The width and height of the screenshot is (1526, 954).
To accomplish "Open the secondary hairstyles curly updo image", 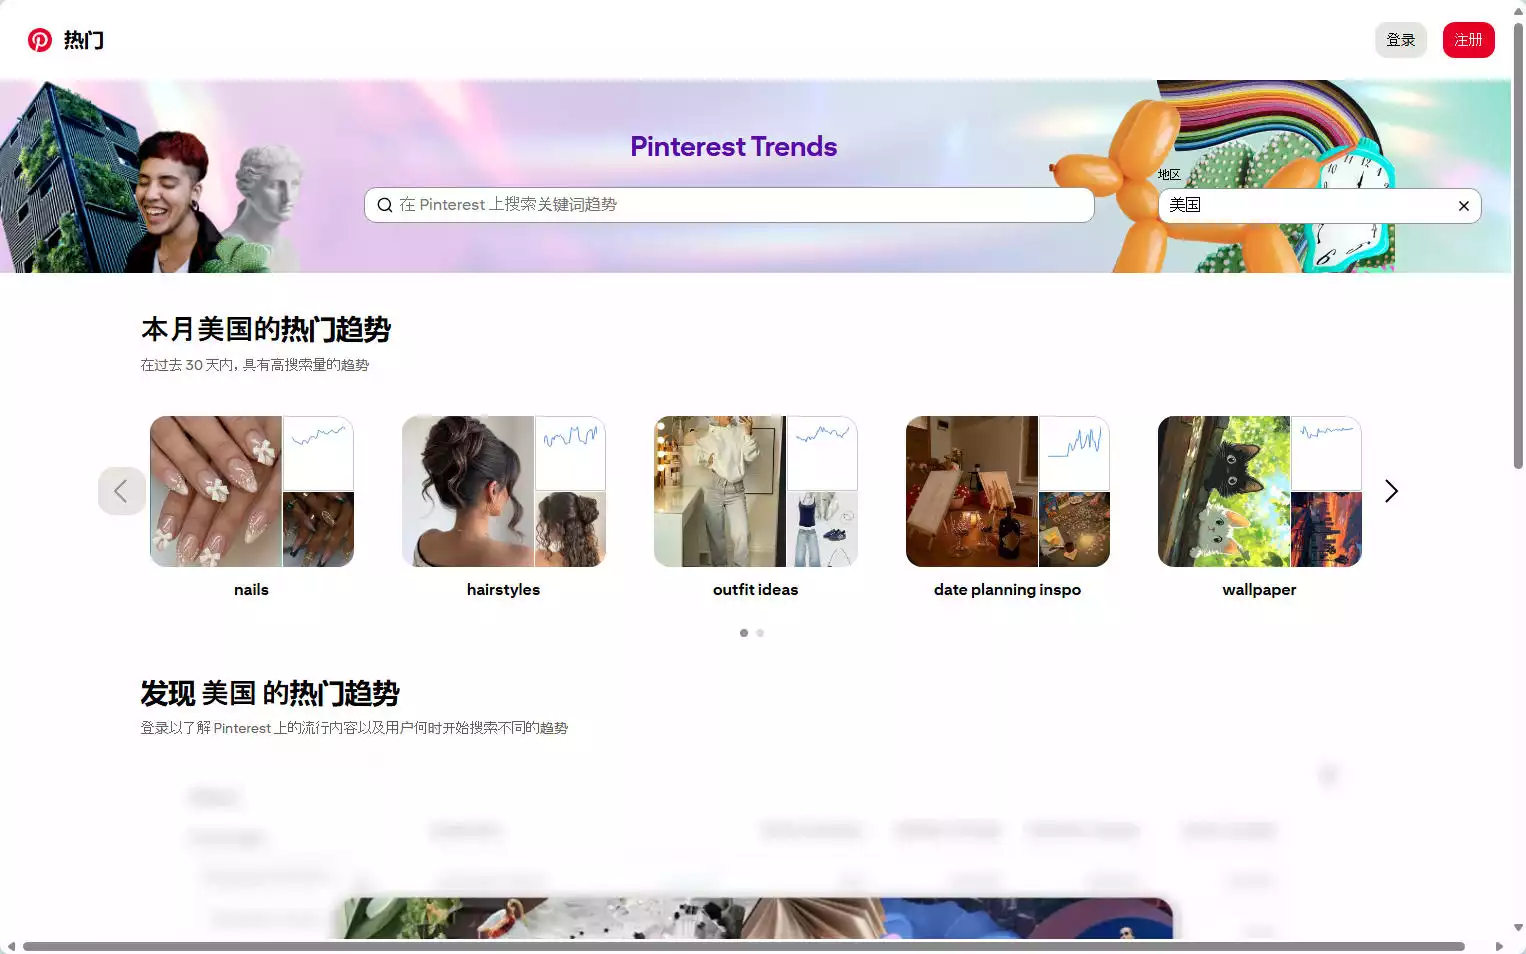I will coord(571,530).
